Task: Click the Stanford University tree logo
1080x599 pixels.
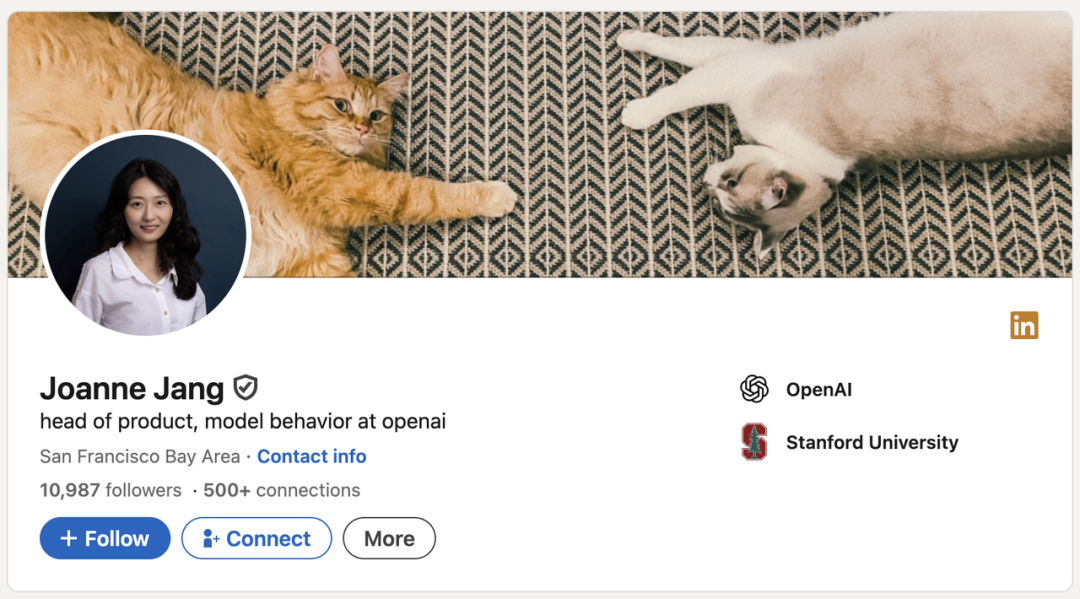Action: [x=754, y=442]
